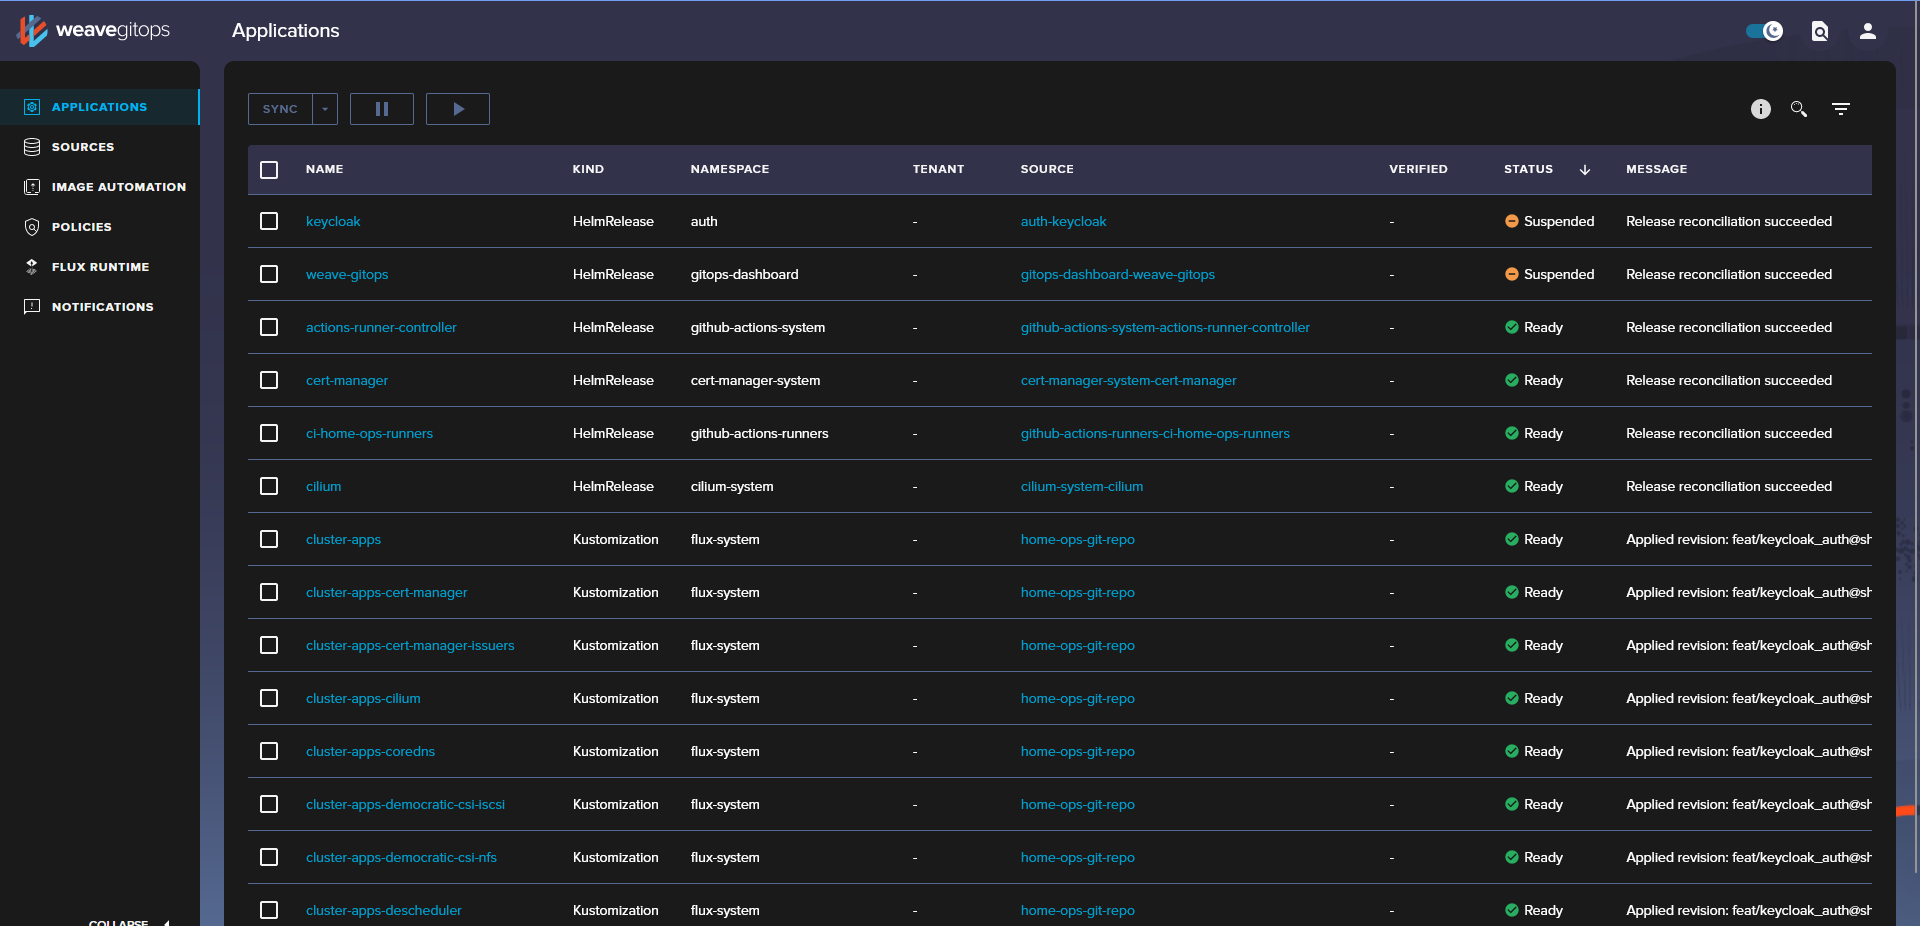Sort by the Kind column header
The image size is (1920, 926).
coord(588,169)
